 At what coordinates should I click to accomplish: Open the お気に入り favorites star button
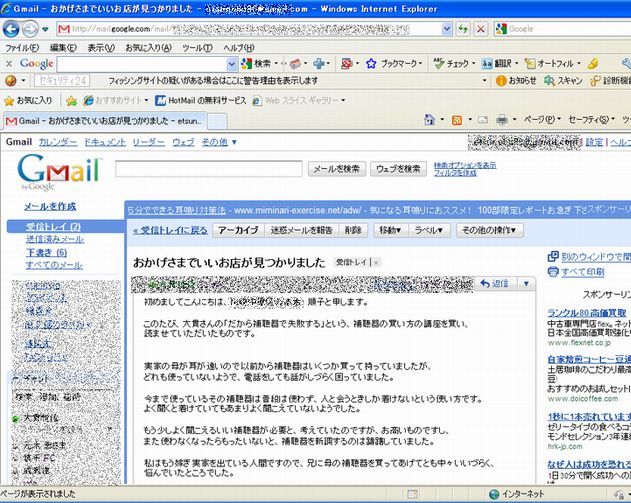point(28,101)
